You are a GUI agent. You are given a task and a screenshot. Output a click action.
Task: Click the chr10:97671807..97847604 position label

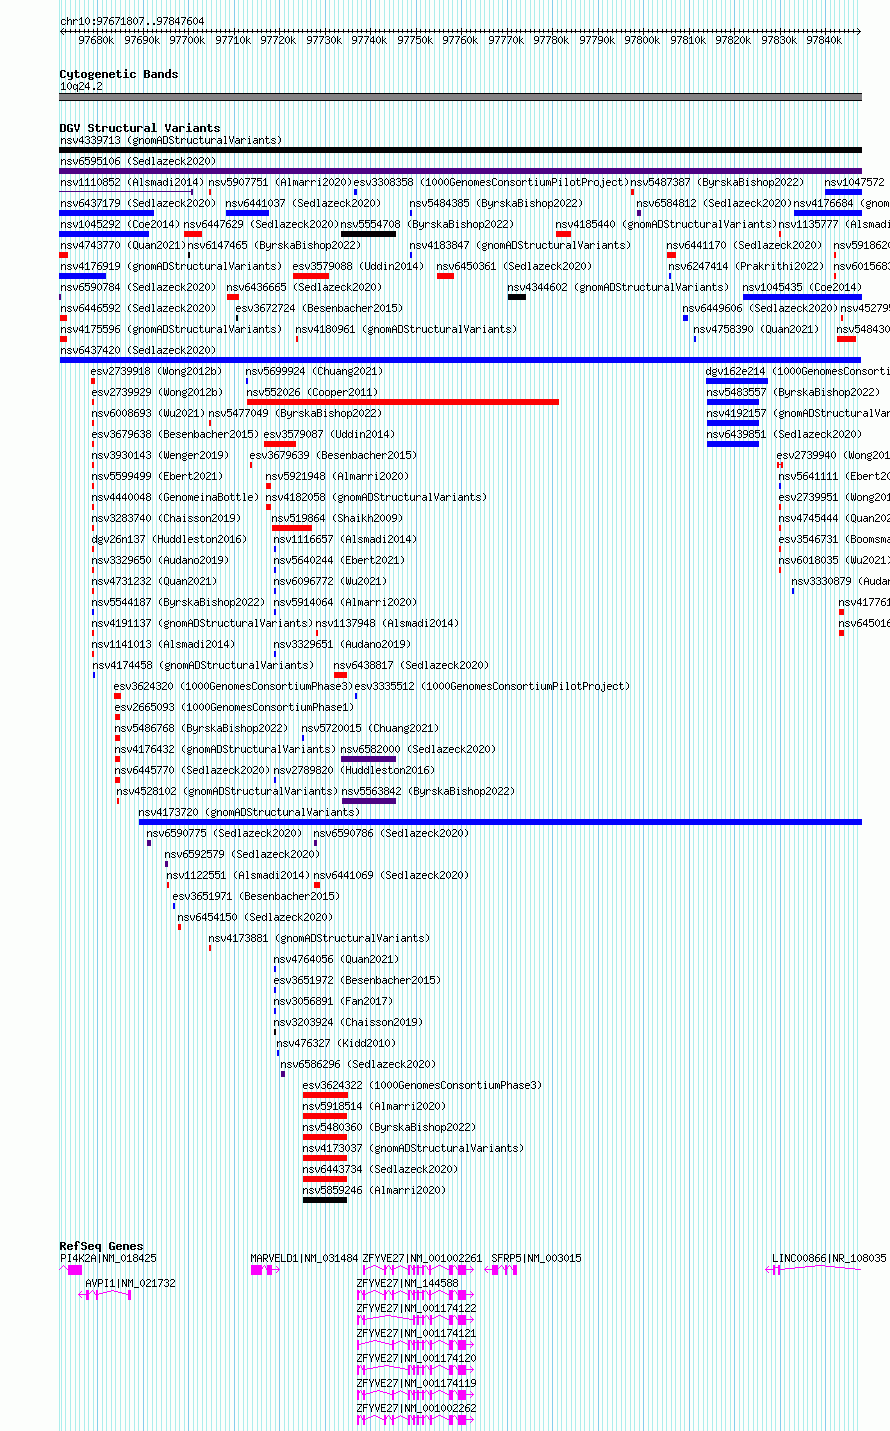click(132, 21)
